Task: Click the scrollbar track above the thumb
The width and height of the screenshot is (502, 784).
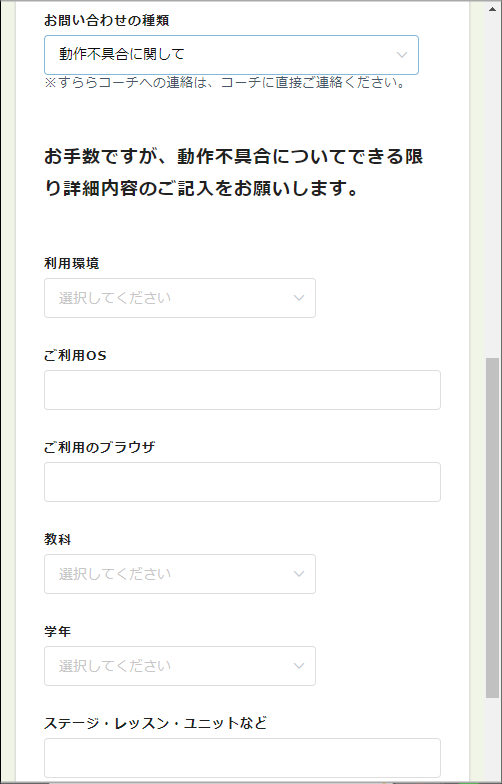Action: point(492,185)
